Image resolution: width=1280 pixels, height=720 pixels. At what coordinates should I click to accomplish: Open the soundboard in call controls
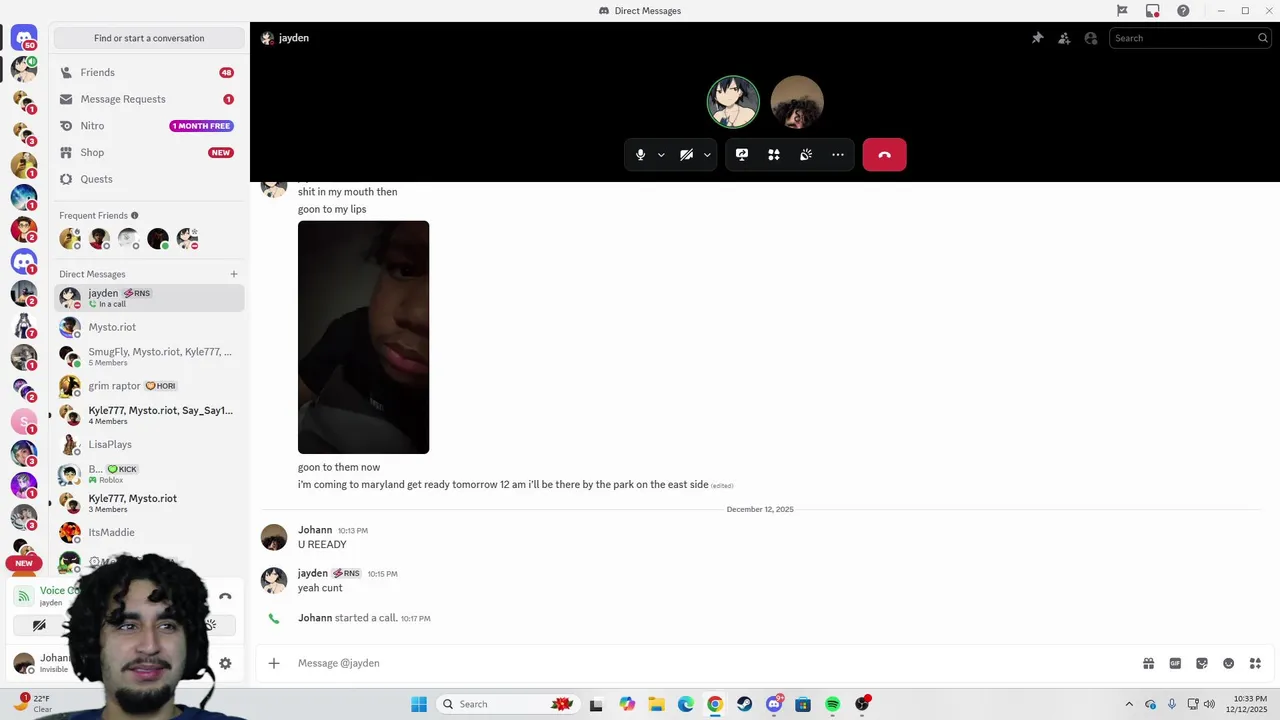(806, 155)
